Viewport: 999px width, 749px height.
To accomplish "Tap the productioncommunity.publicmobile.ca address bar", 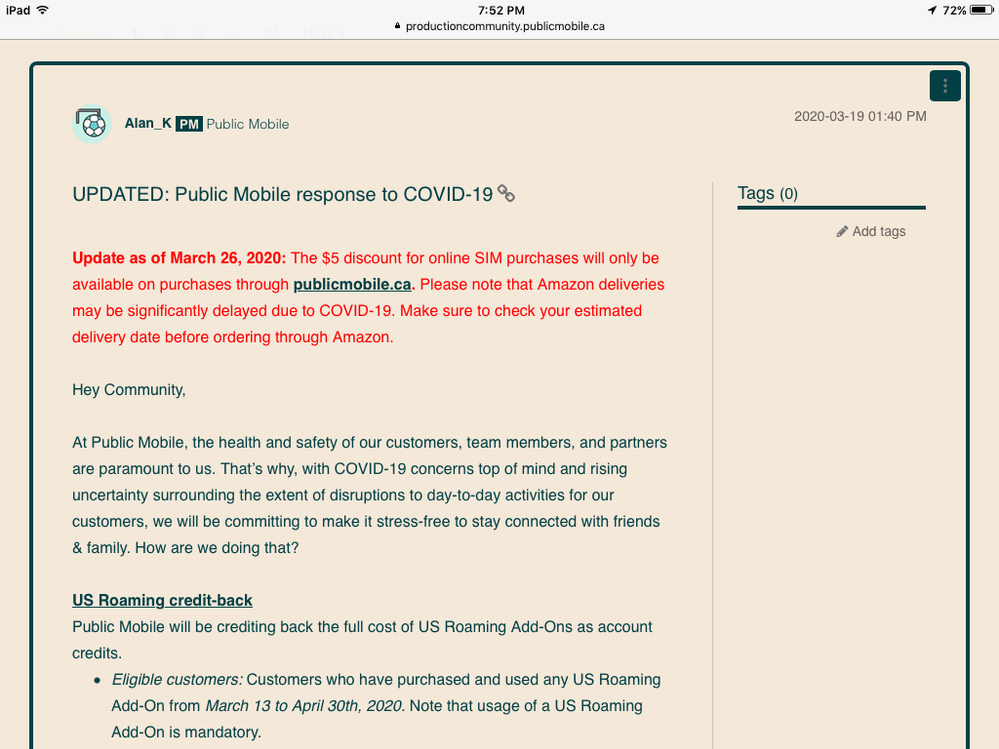I will [504, 26].
